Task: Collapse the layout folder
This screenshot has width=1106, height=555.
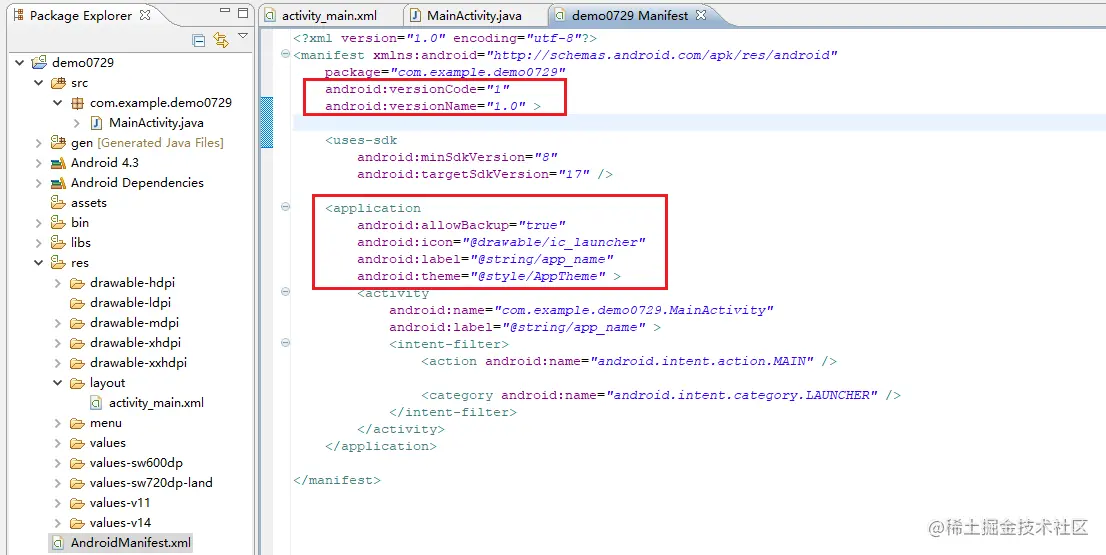Action: (x=58, y=383)
